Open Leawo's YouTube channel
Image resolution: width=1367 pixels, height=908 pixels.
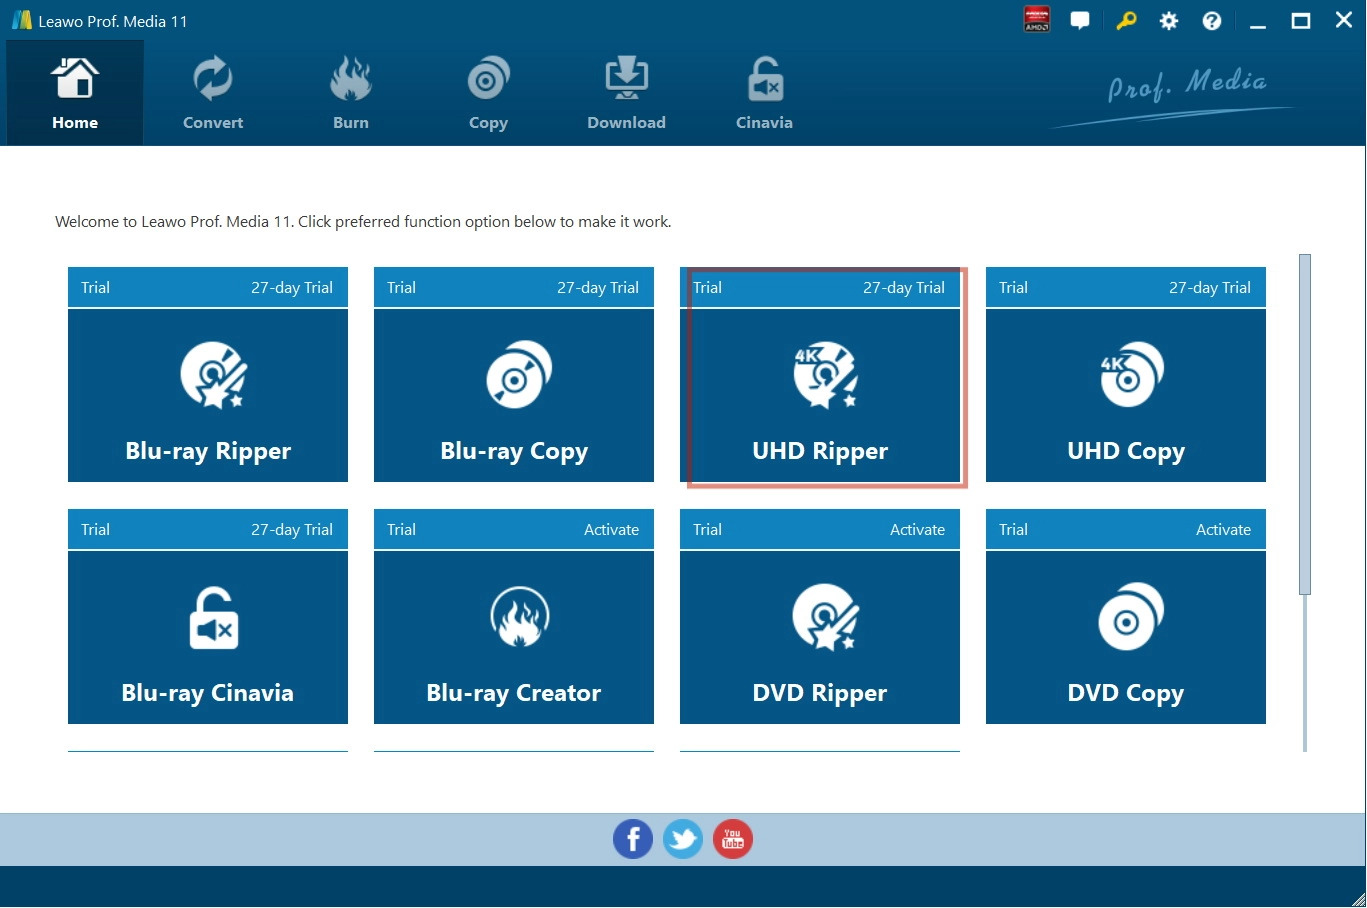tap(732, 839)
